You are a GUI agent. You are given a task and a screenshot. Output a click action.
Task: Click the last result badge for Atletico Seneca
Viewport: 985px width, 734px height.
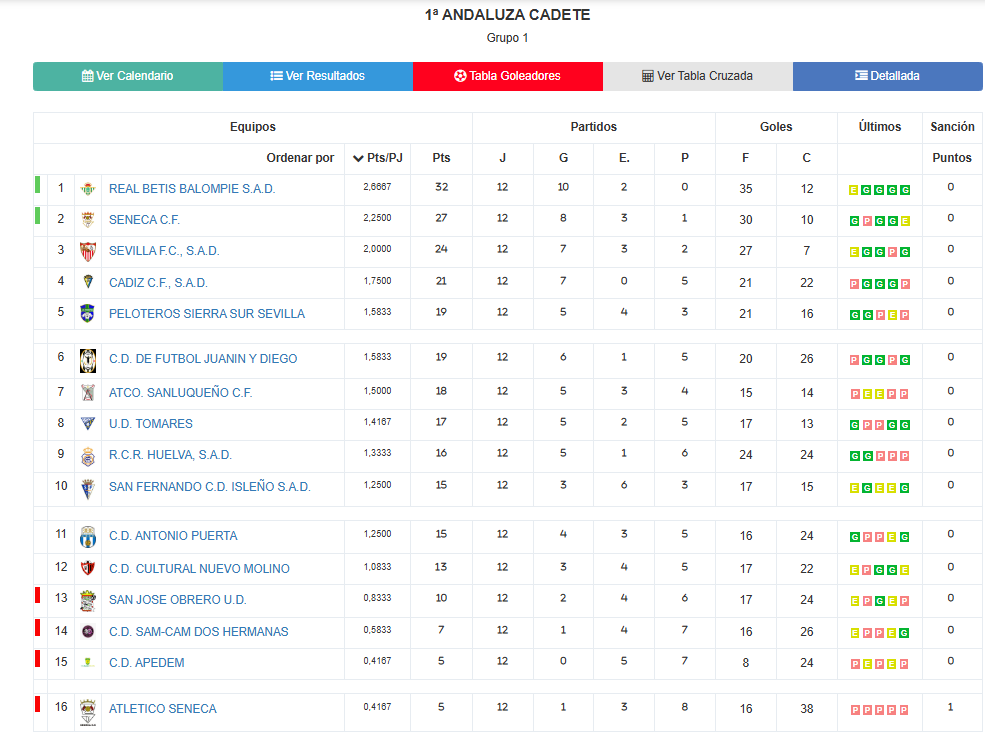(904, 710)
